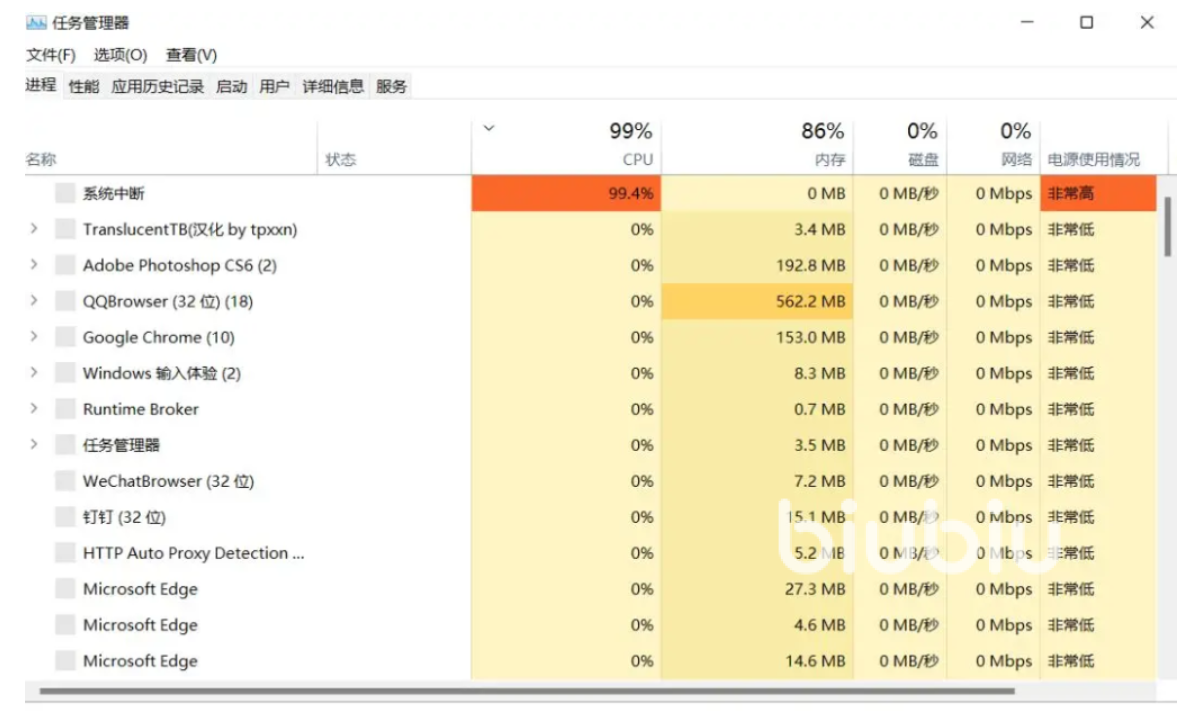Screen dimensions: 1198x711
Task: Switch to the 性能 tab
Action: coord(84,87)
